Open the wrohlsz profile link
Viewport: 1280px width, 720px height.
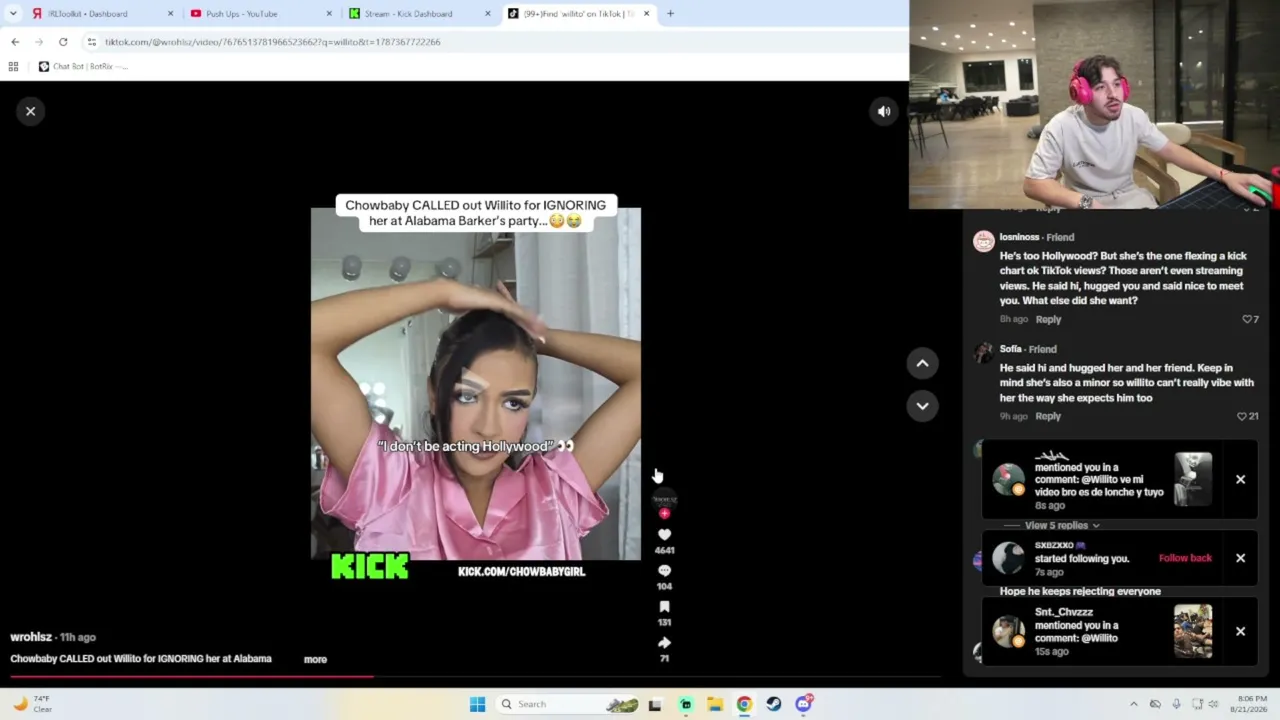[31, 637]
